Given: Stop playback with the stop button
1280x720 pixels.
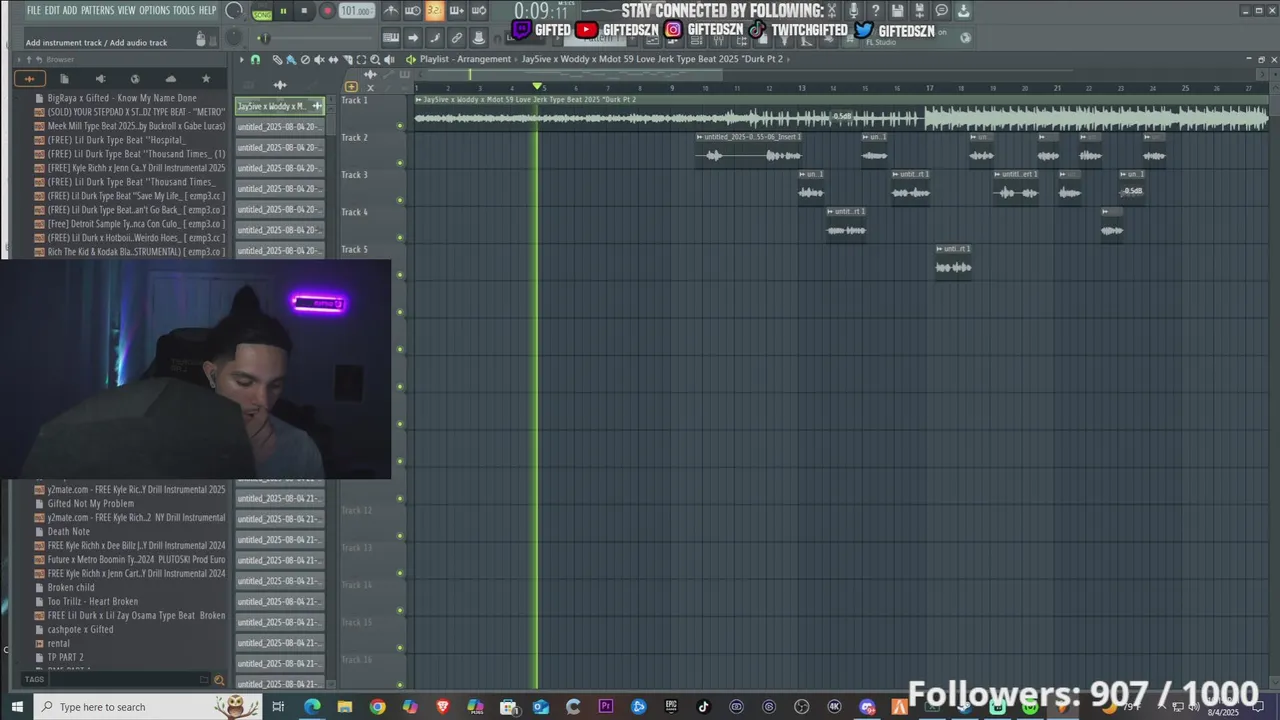Looking at the screenshot, I should (x=304, y=11).
